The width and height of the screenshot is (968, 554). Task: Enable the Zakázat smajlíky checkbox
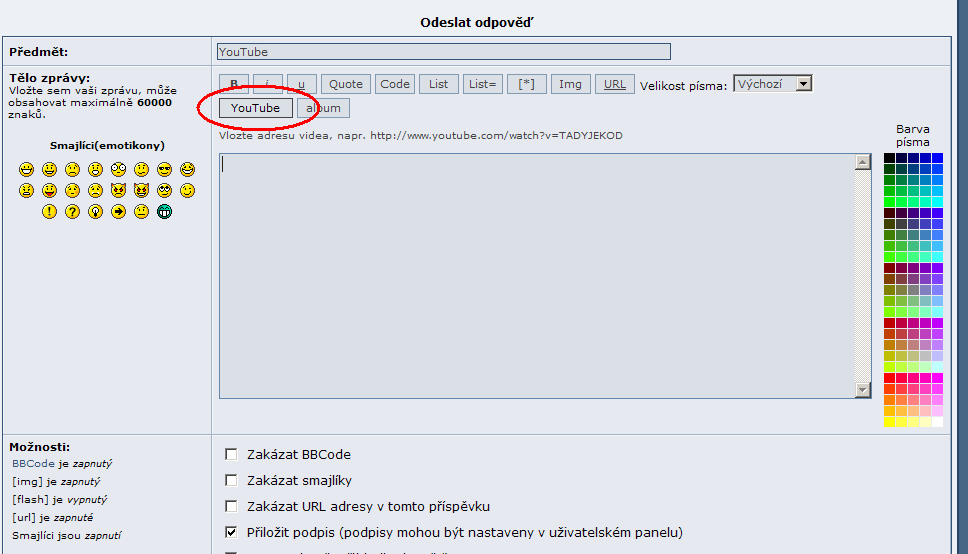(x=232, y=480)
